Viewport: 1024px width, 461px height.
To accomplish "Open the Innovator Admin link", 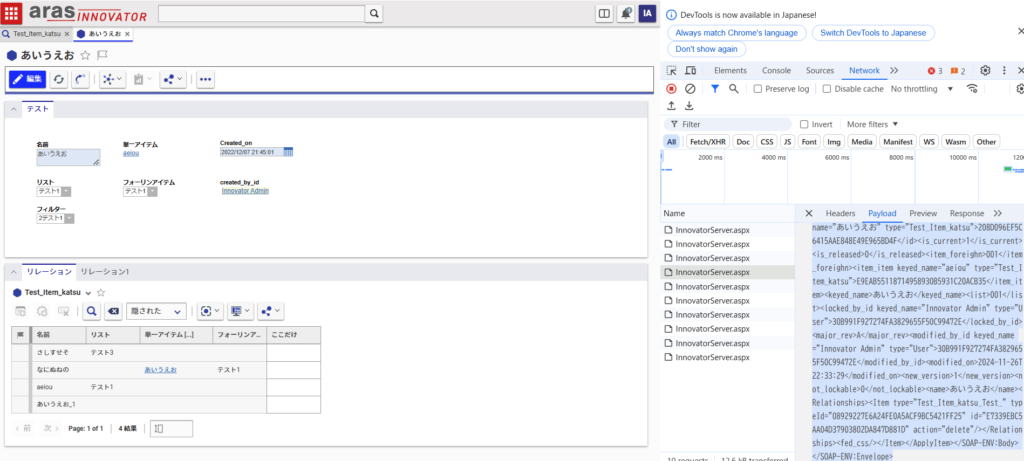I will tap(245, 190).
